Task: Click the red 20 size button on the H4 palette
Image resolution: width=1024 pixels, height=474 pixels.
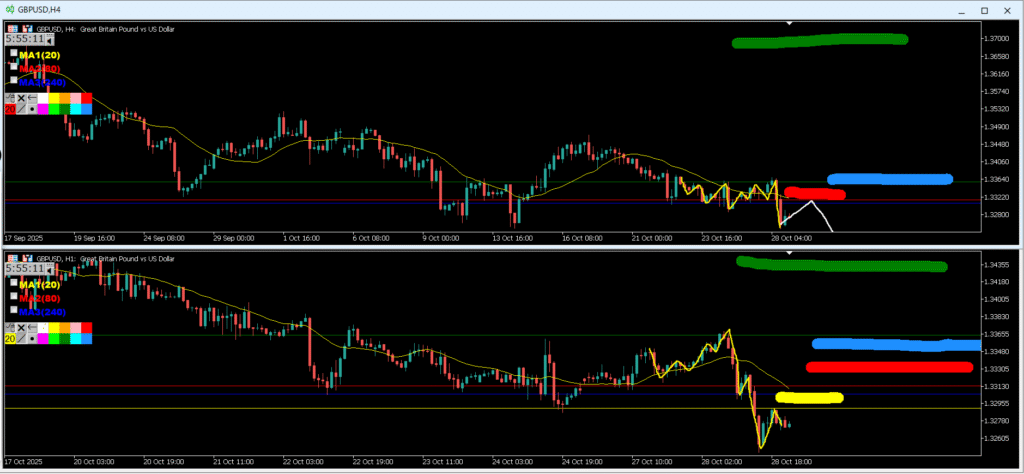Action: pos(10,109)
